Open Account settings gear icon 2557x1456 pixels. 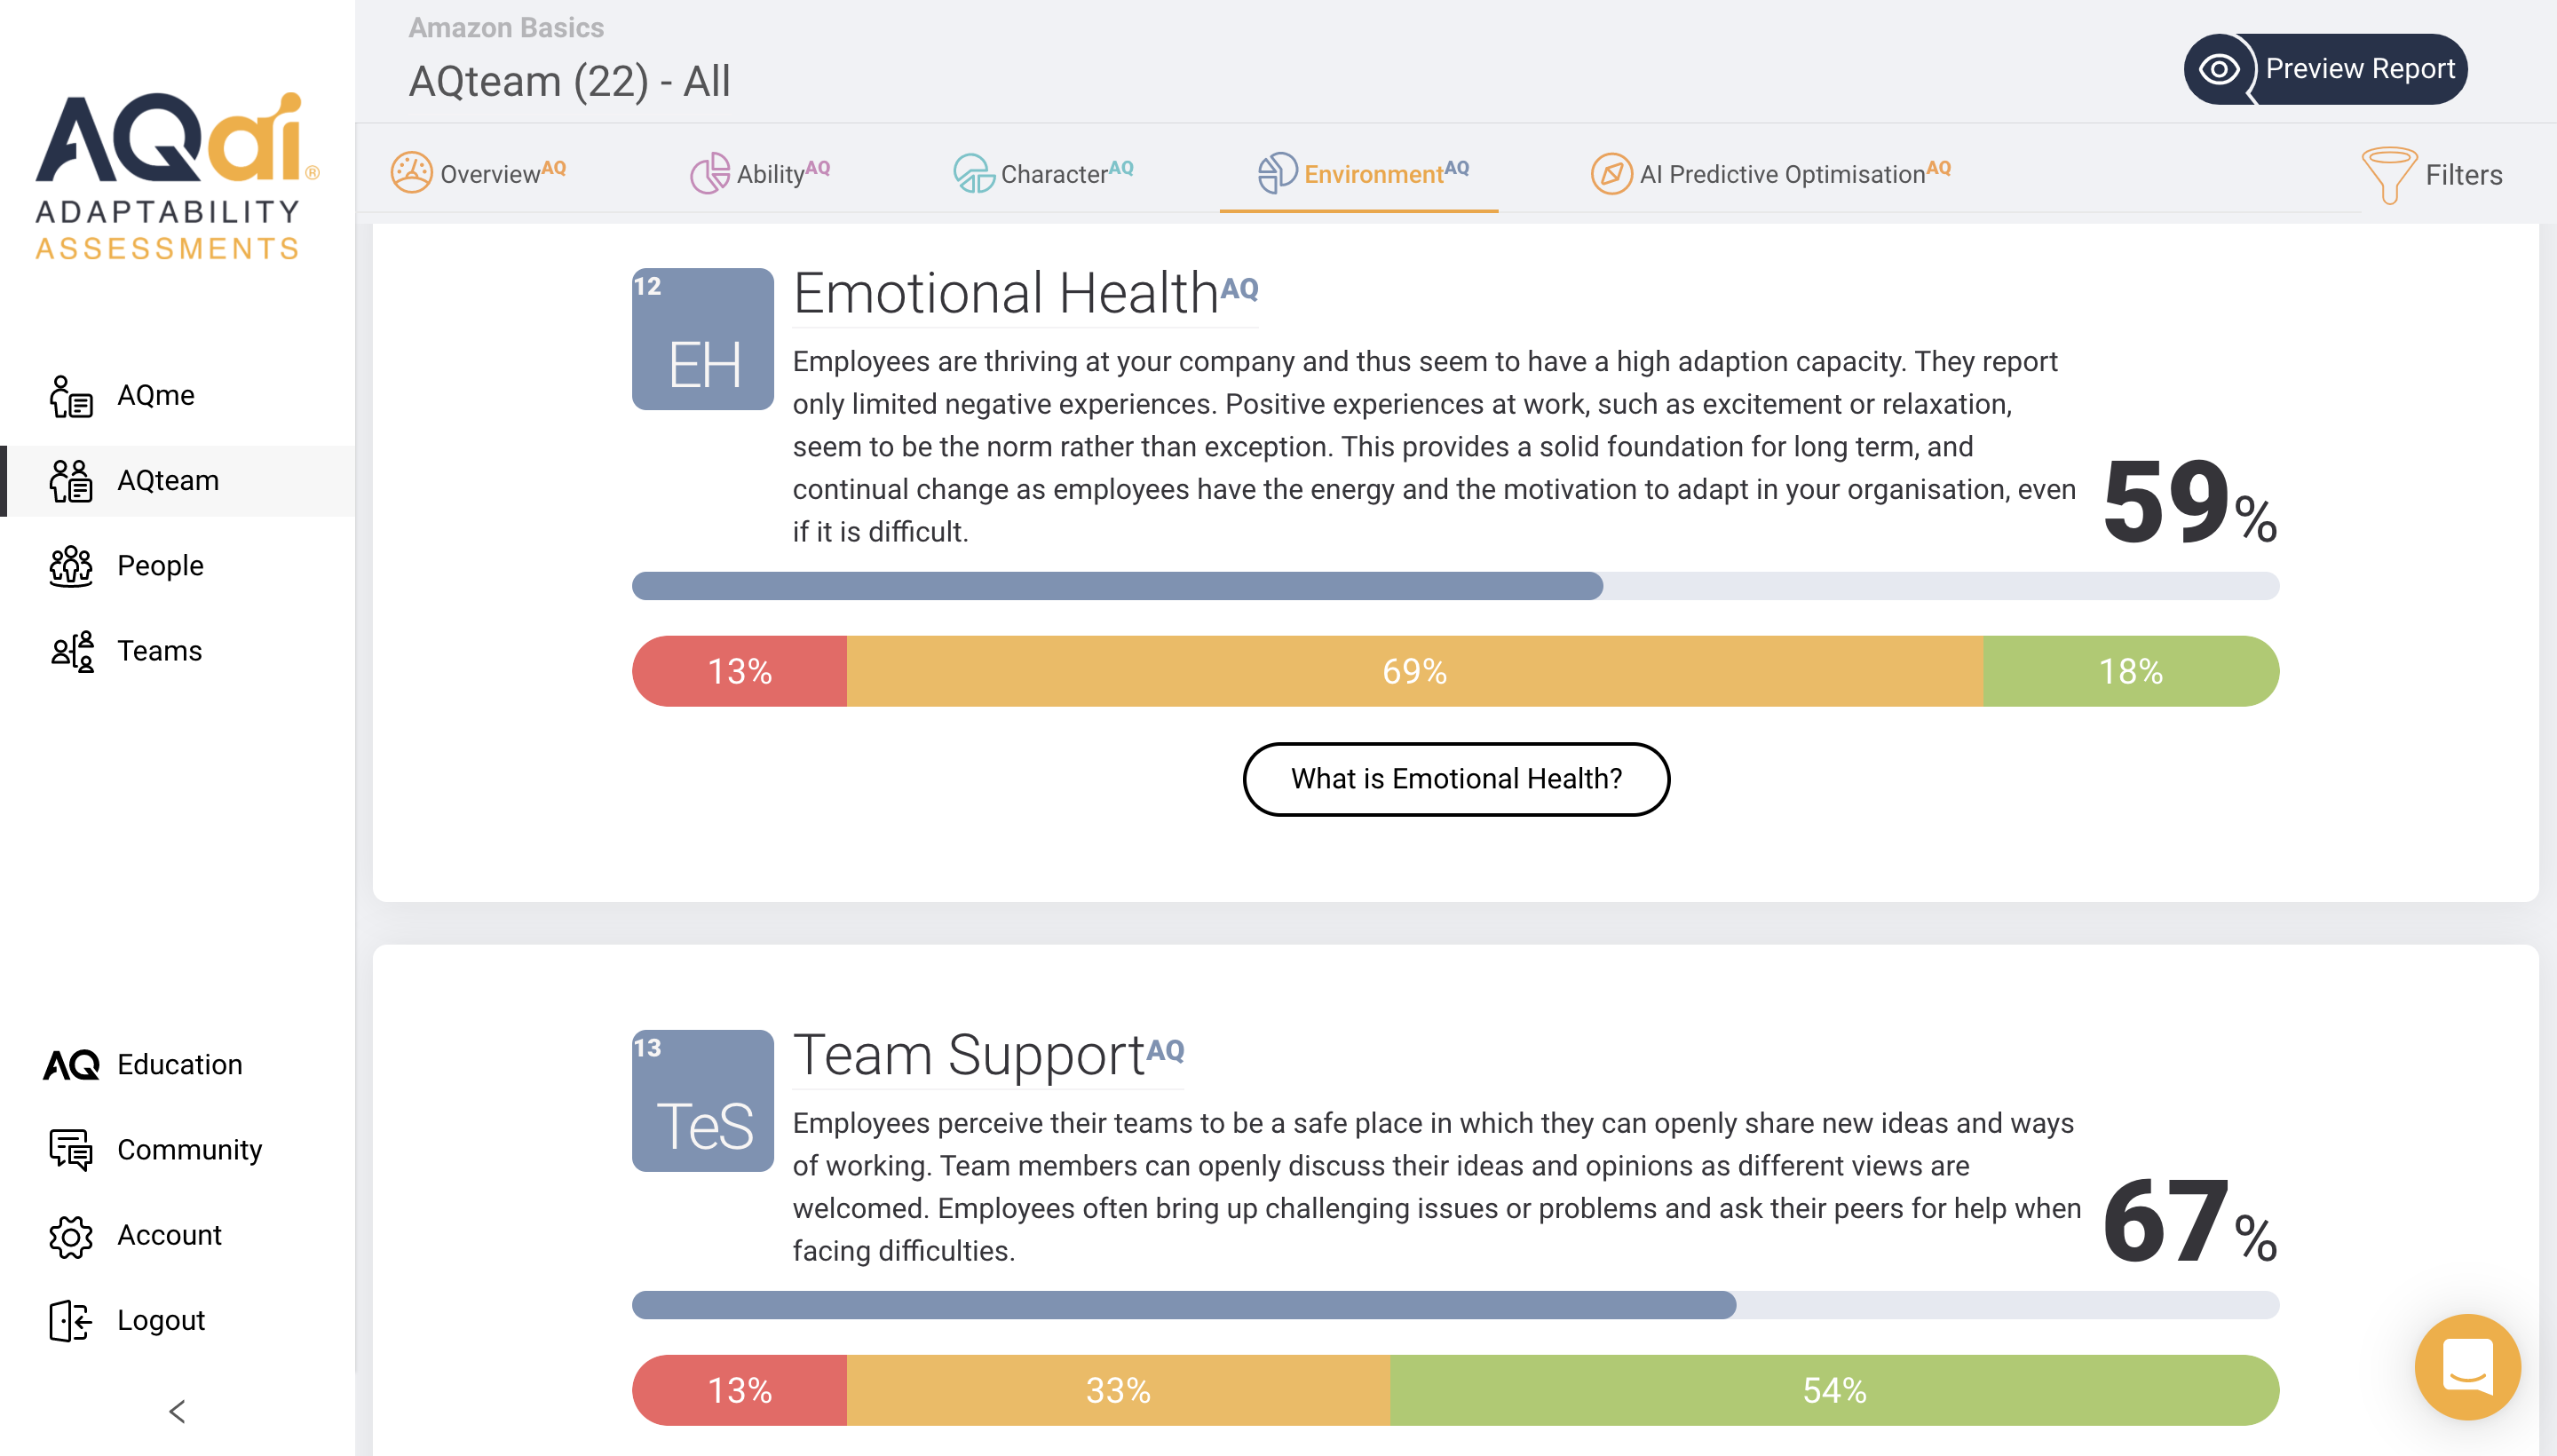point(71,1236)
